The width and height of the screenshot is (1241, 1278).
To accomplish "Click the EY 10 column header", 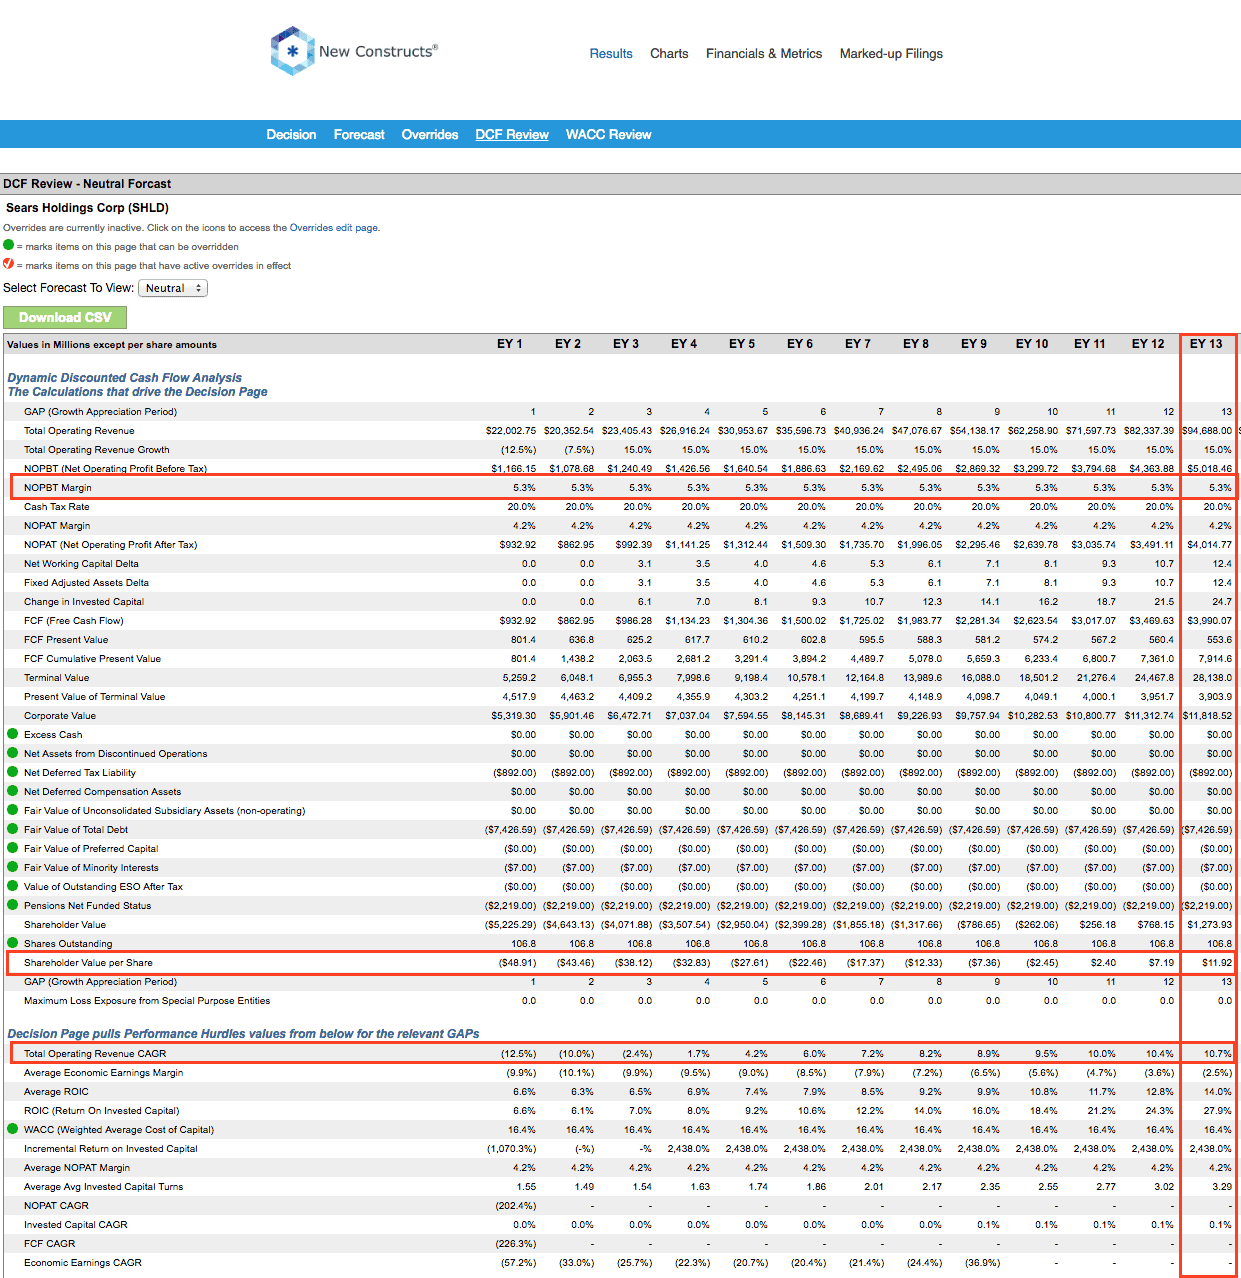I will point(1032,344).
